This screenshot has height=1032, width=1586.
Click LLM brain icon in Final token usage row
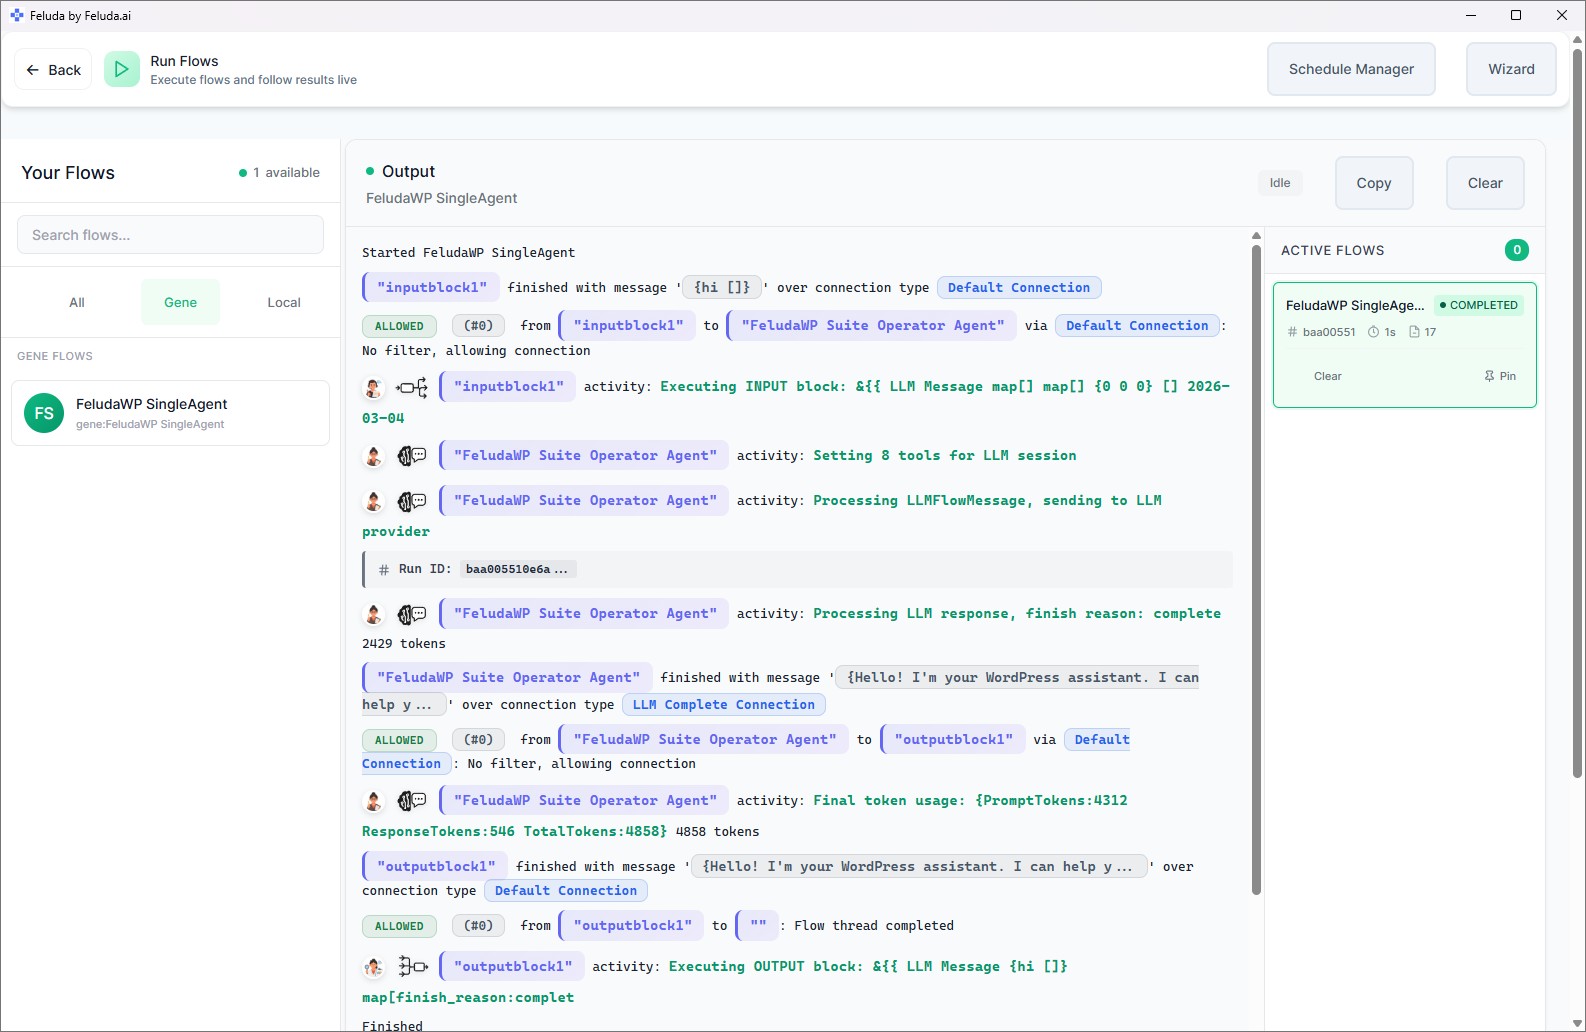point(412,801)
